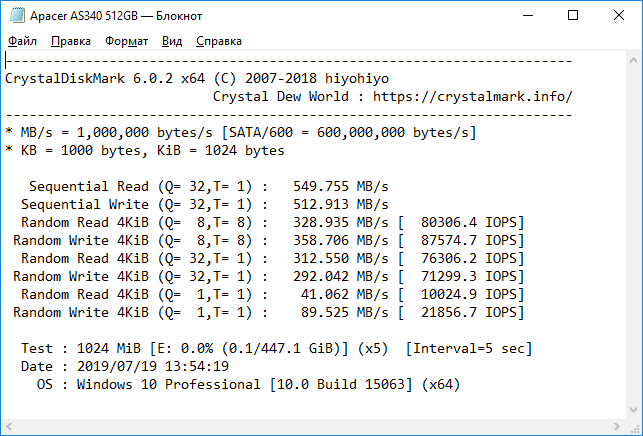This screenshot has width=643, height=436.
Task: Click the vertical scrollbar down arrow
Action: tap(634, 410)
